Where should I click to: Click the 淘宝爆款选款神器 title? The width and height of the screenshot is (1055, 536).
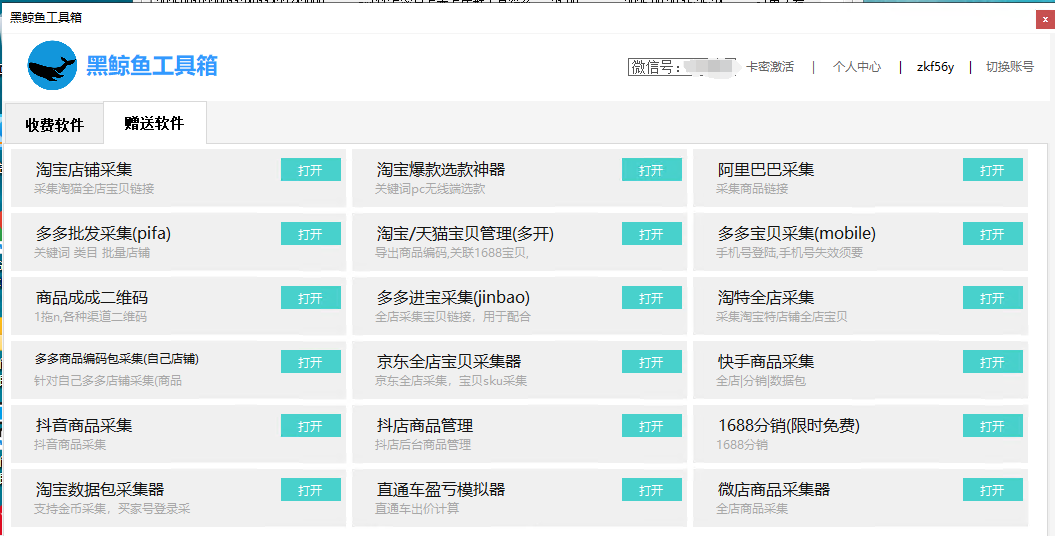coord(441,169)
